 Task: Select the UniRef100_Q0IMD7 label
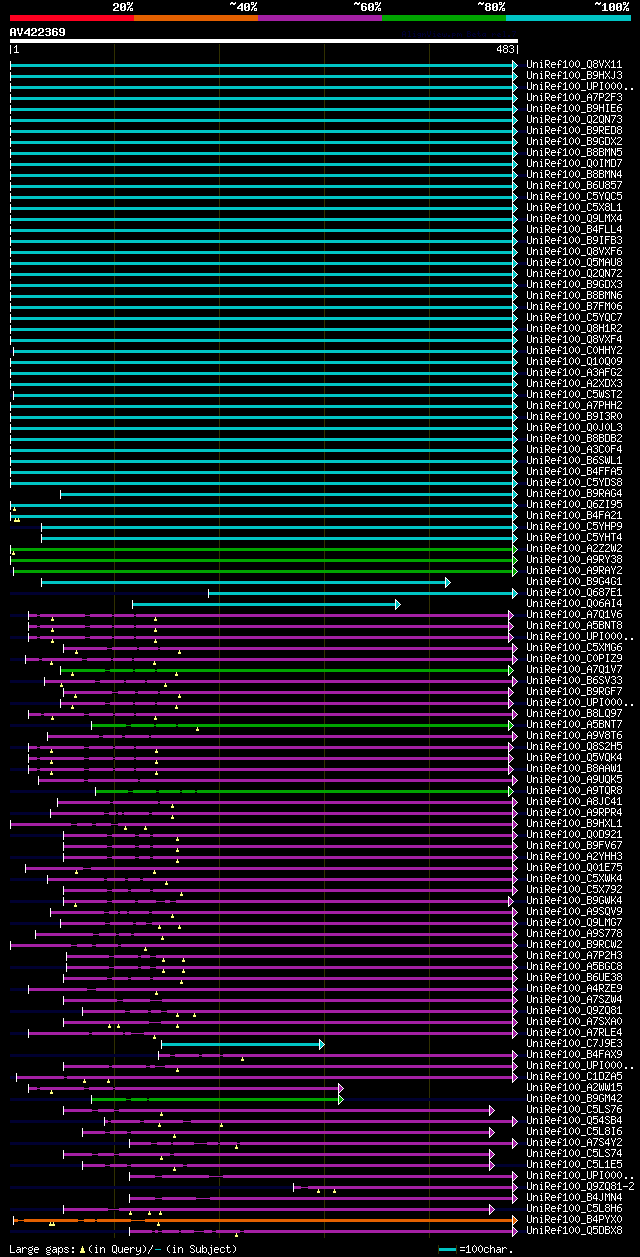(x=574, y=163)
